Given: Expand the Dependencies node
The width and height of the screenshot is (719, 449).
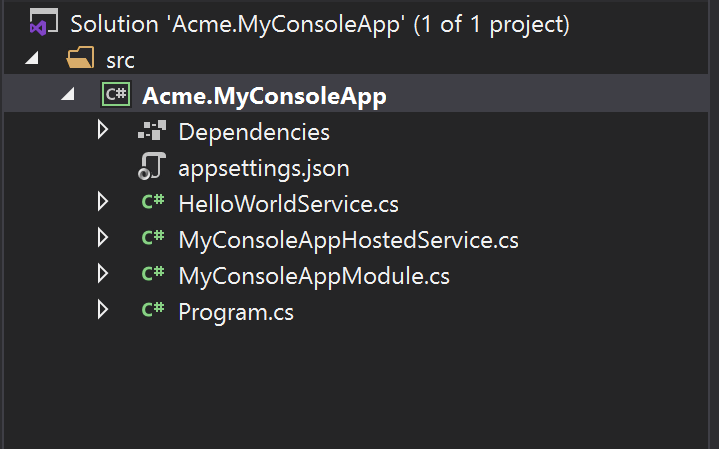Looking at the screenshot, I should (x=103, y=130).
